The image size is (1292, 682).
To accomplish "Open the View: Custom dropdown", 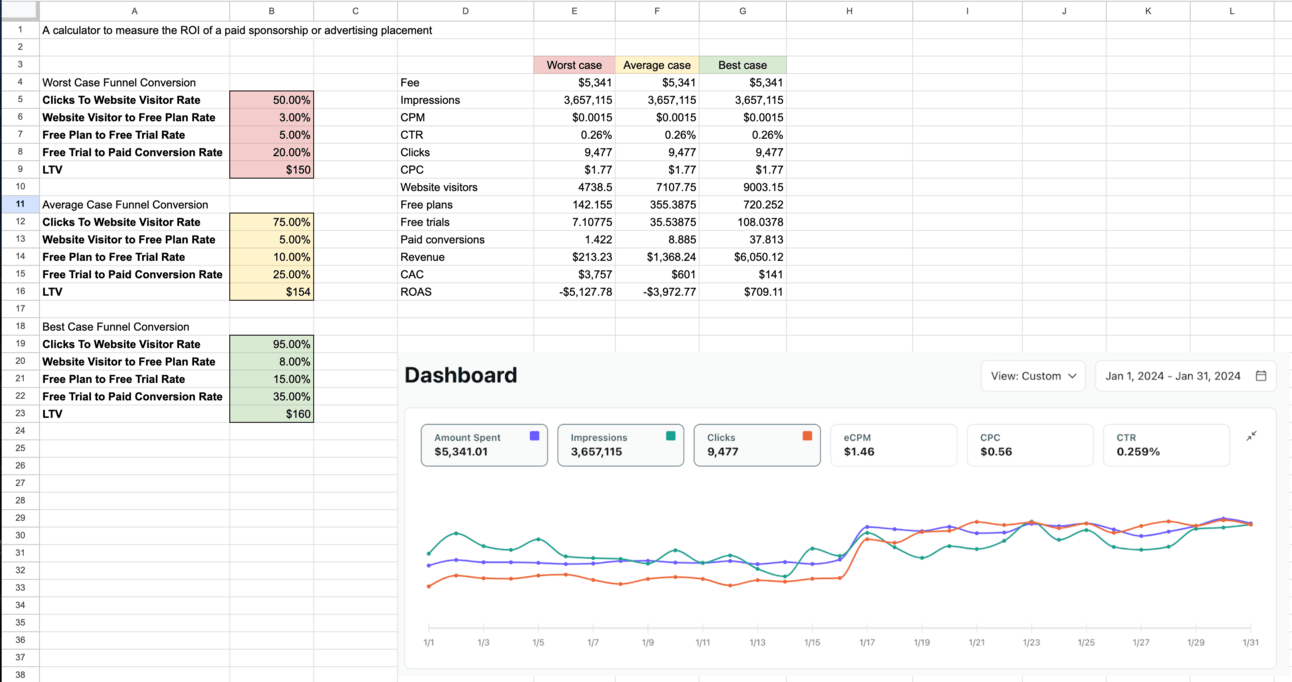I will pyautogui.click(x=1033, y=376).
